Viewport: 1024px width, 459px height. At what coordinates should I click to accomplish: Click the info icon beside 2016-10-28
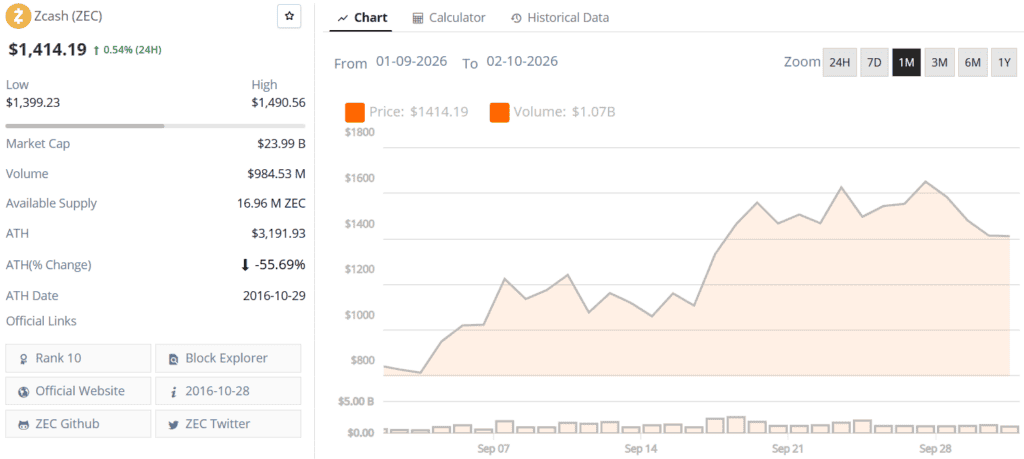tap(174, 392)
